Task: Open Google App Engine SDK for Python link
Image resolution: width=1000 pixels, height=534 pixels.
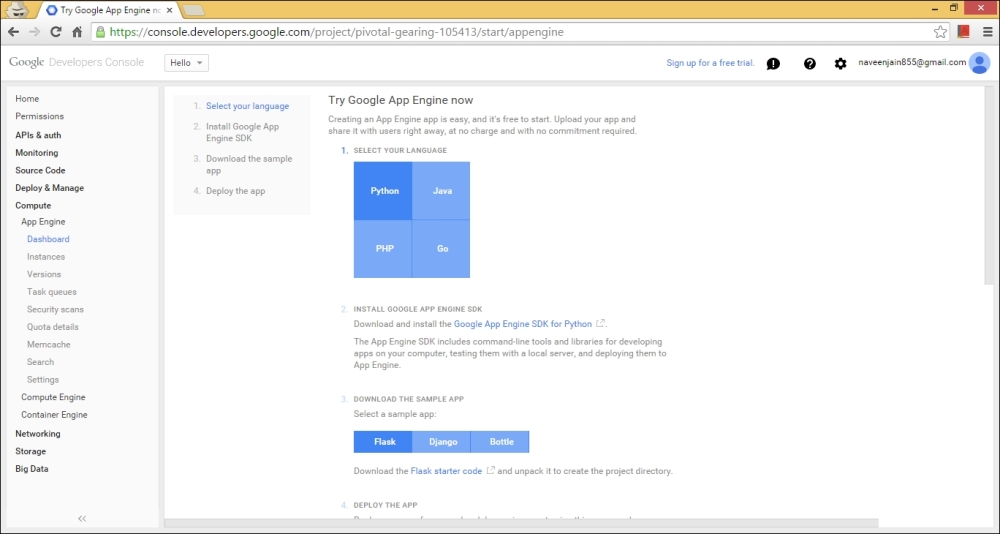Action: click(522, 324)
